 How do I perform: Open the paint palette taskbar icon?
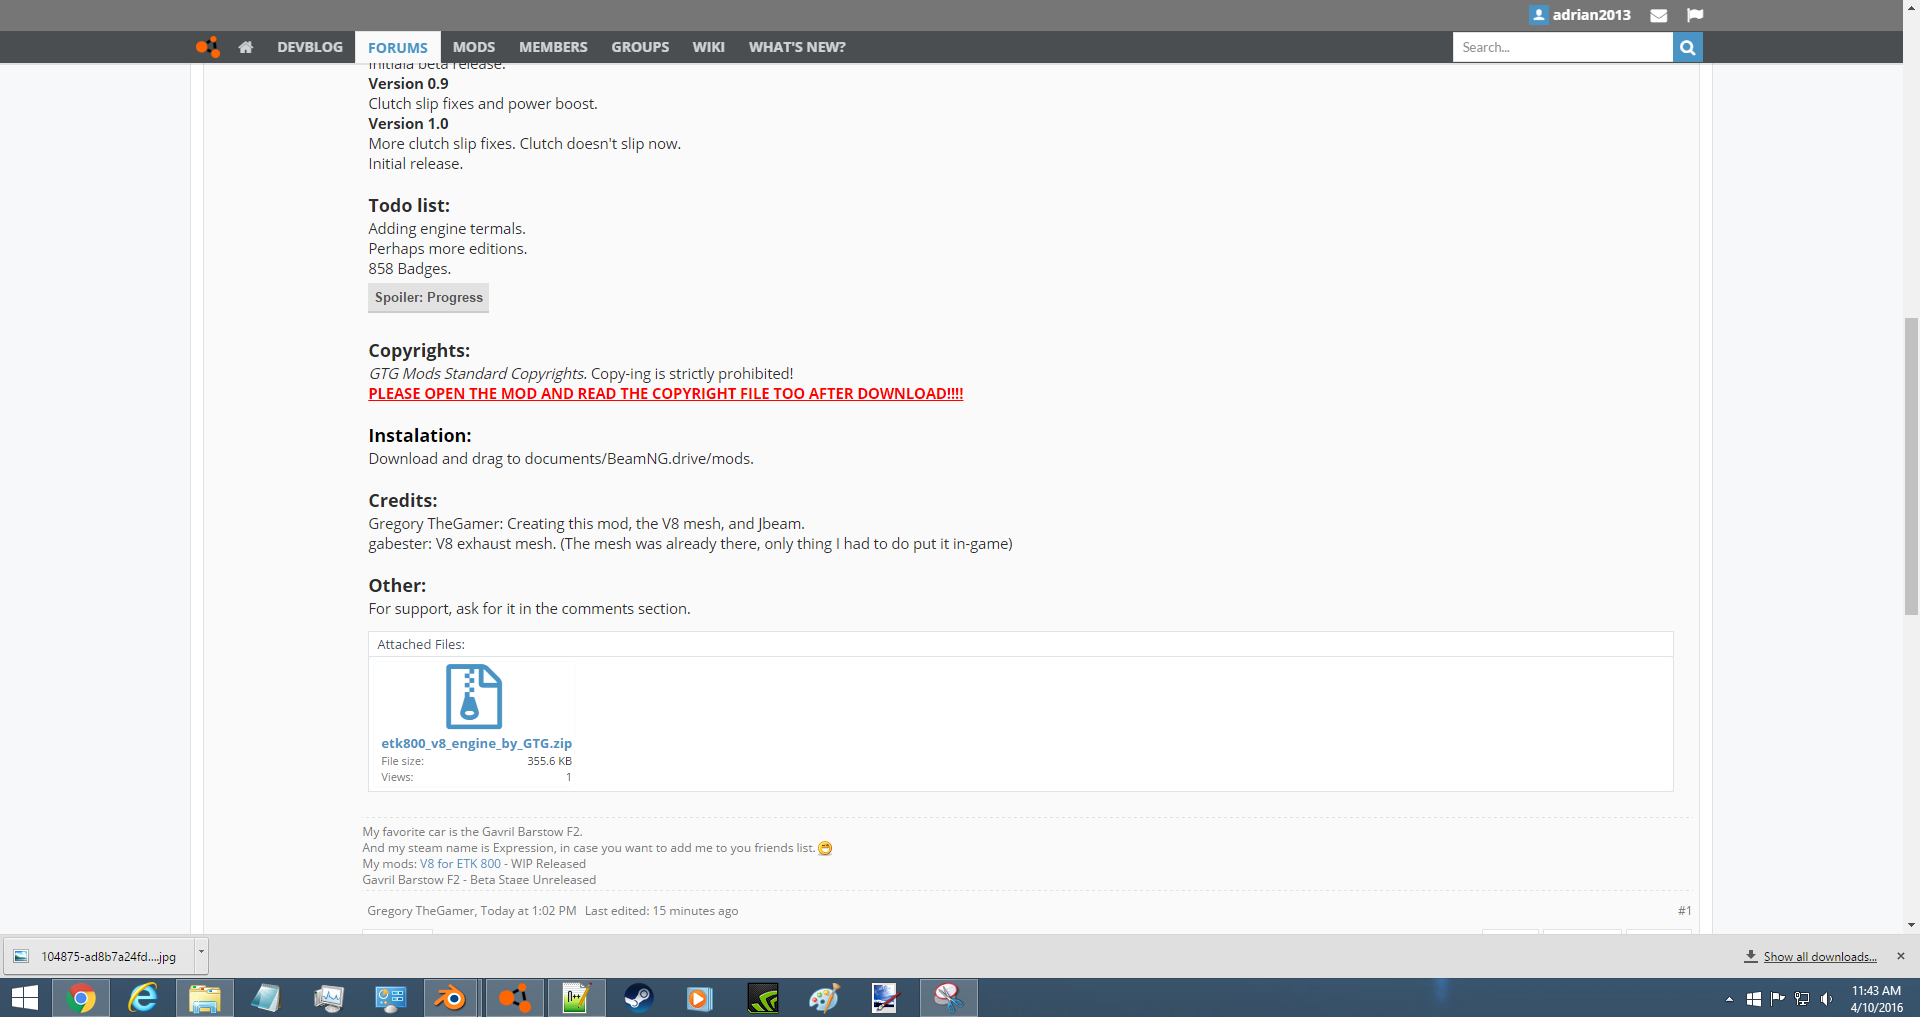pos(824,998)
